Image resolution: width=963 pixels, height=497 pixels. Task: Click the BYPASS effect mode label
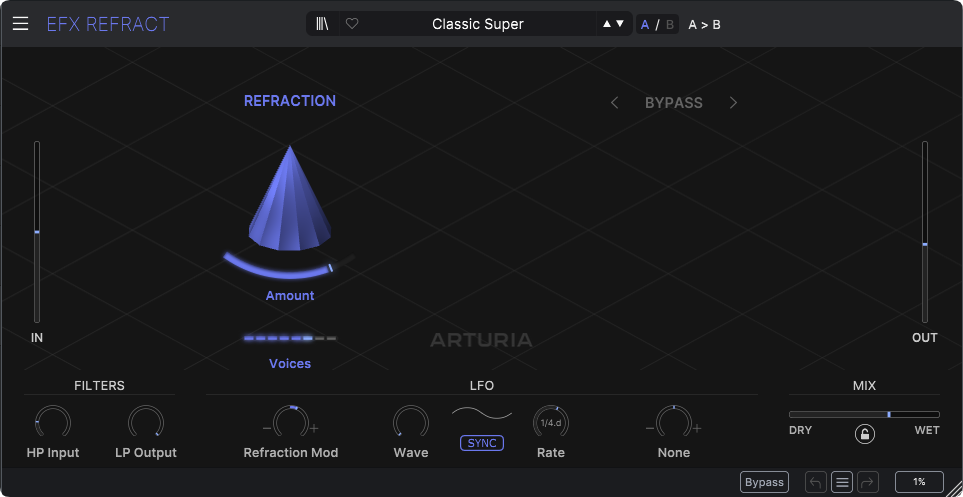click(x=674, y=103)
